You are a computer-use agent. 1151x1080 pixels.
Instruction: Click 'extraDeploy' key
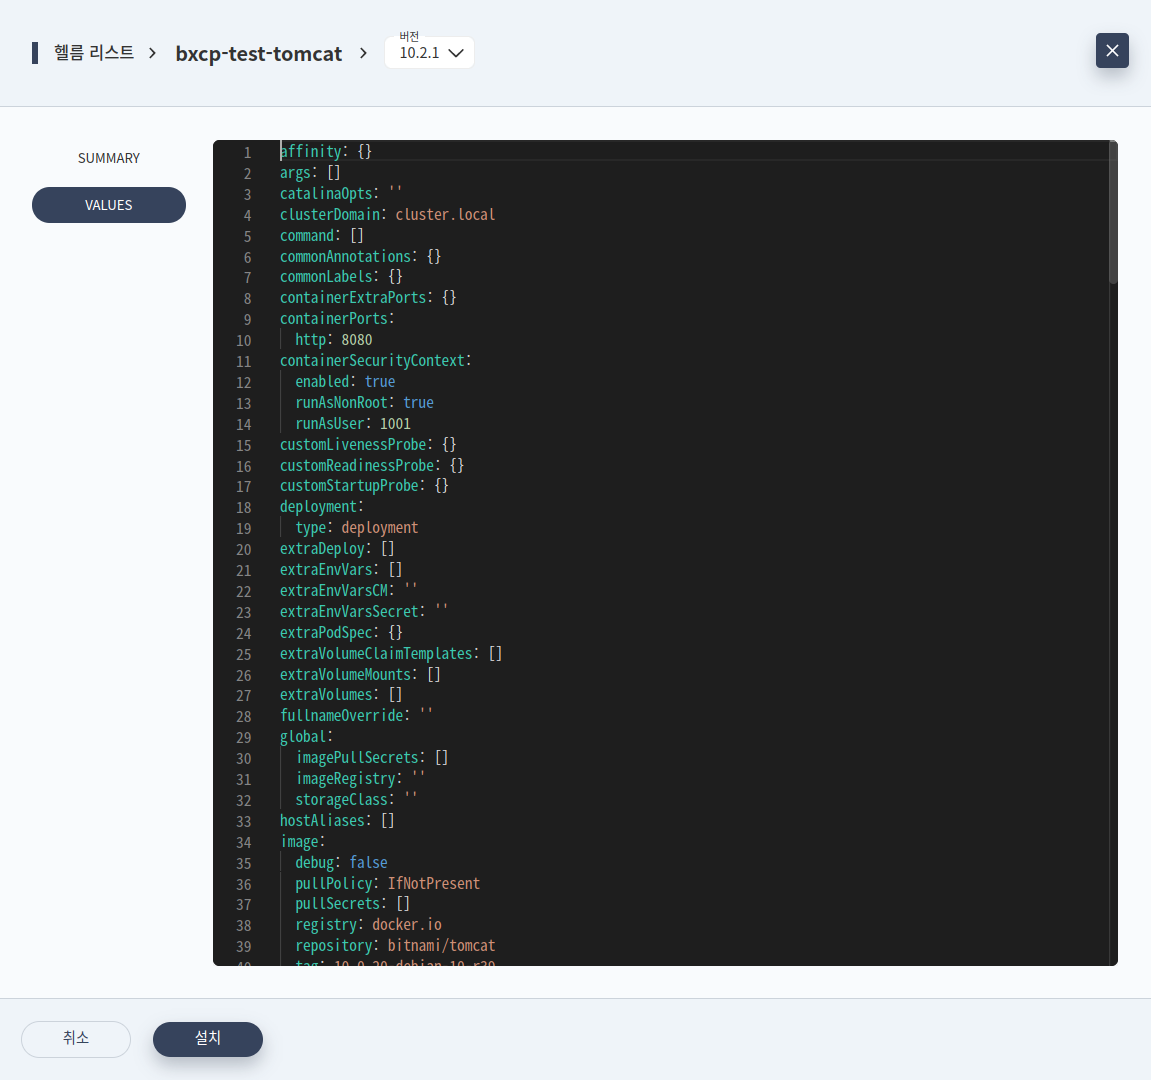pyautogui.click(x=322, y=548)
